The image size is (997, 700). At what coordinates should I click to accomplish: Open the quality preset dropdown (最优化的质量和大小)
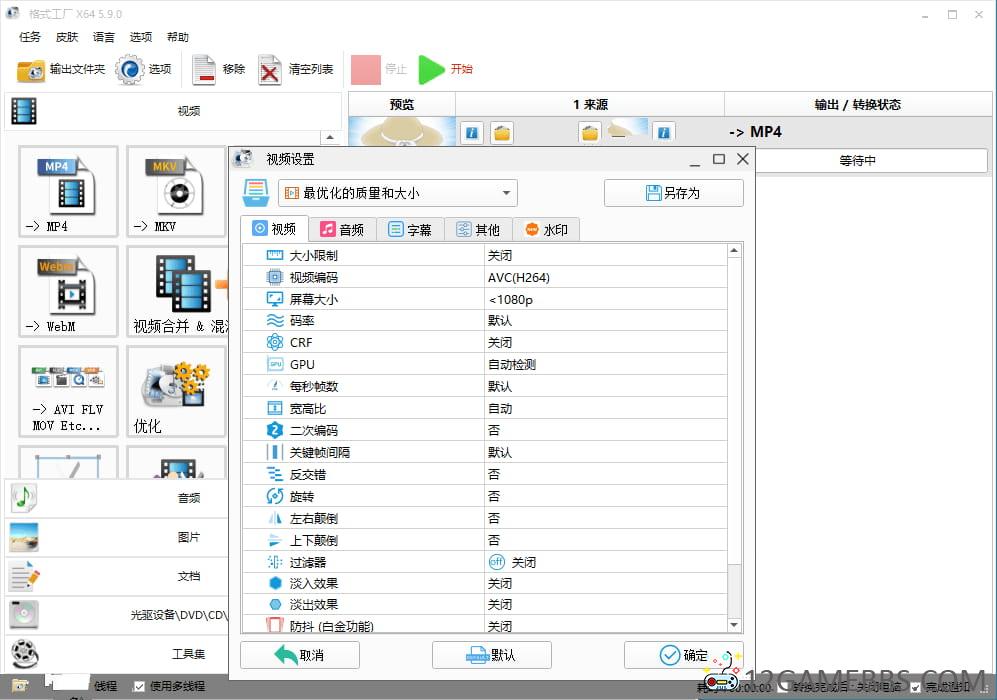397,193
